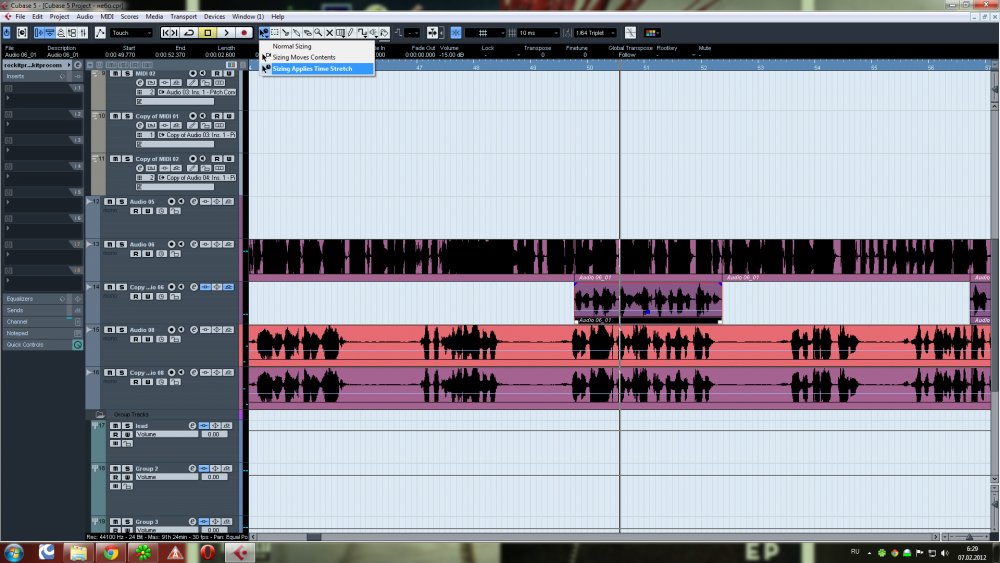
Task: Open the Quick Controls inspector section
Action: click(42, 344)
